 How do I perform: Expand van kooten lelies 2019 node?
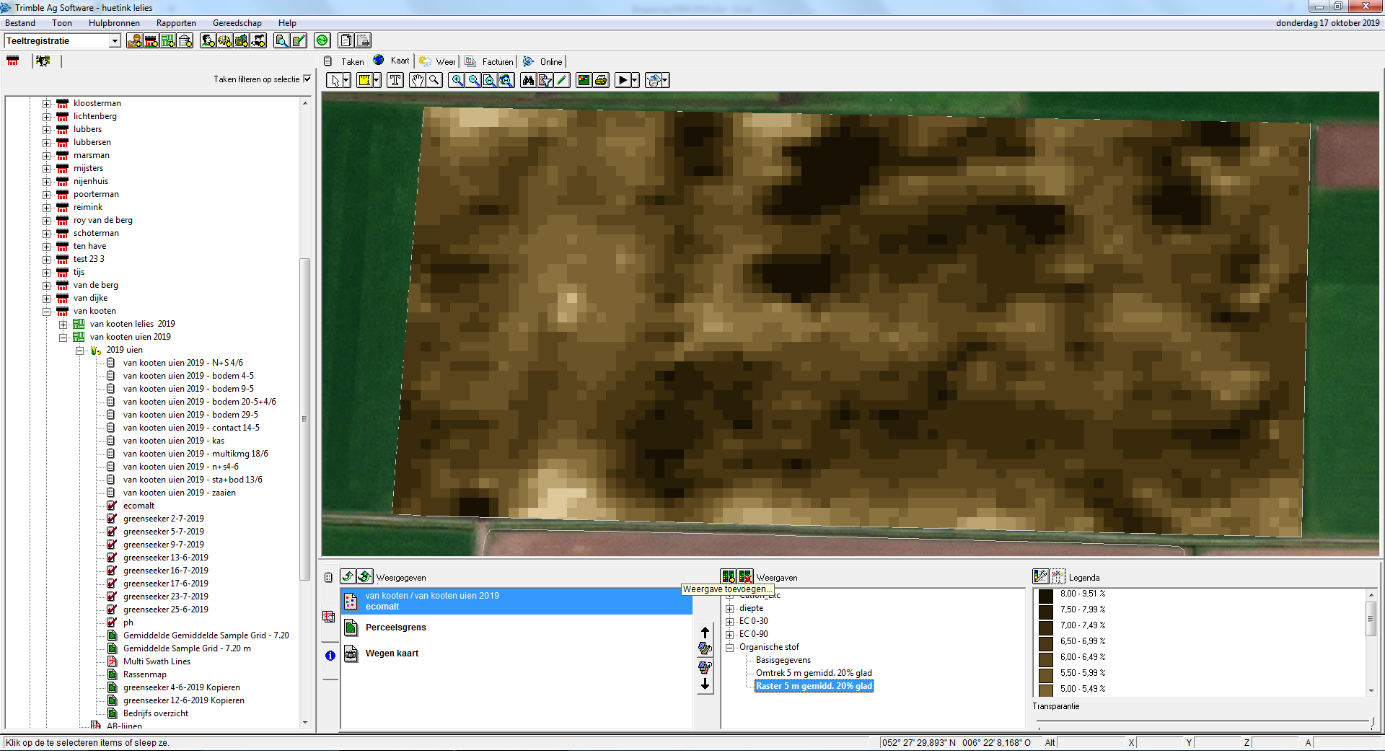point(63,324)
